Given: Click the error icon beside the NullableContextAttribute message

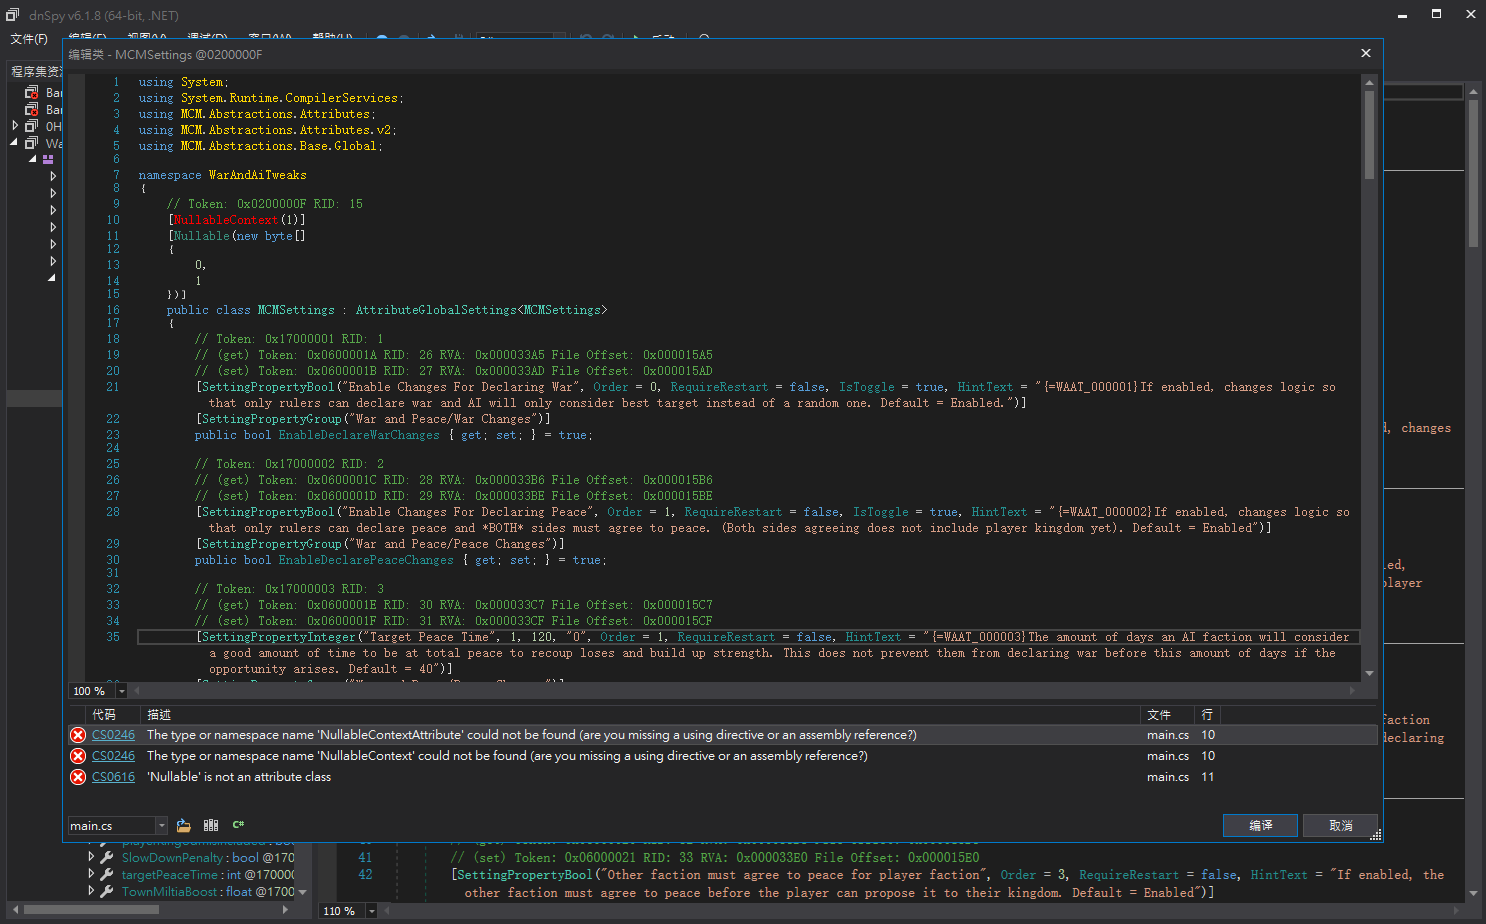Looking at the screenshot, I should pos(78,735).
